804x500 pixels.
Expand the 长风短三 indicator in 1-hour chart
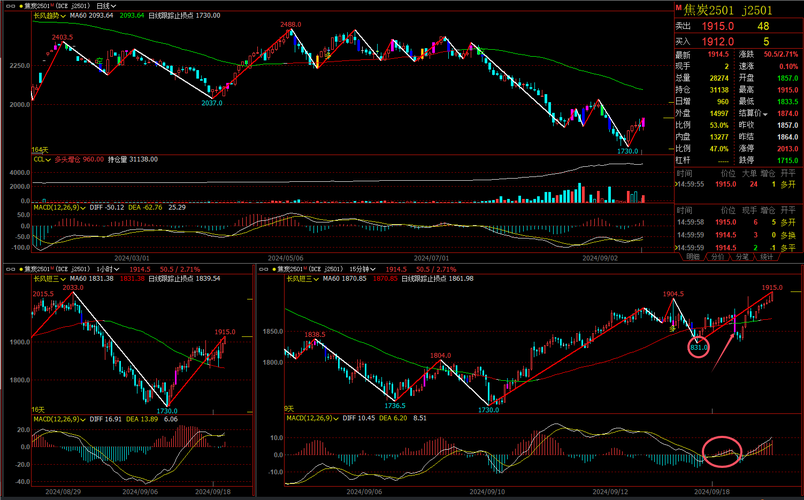[x=48, y=279]
